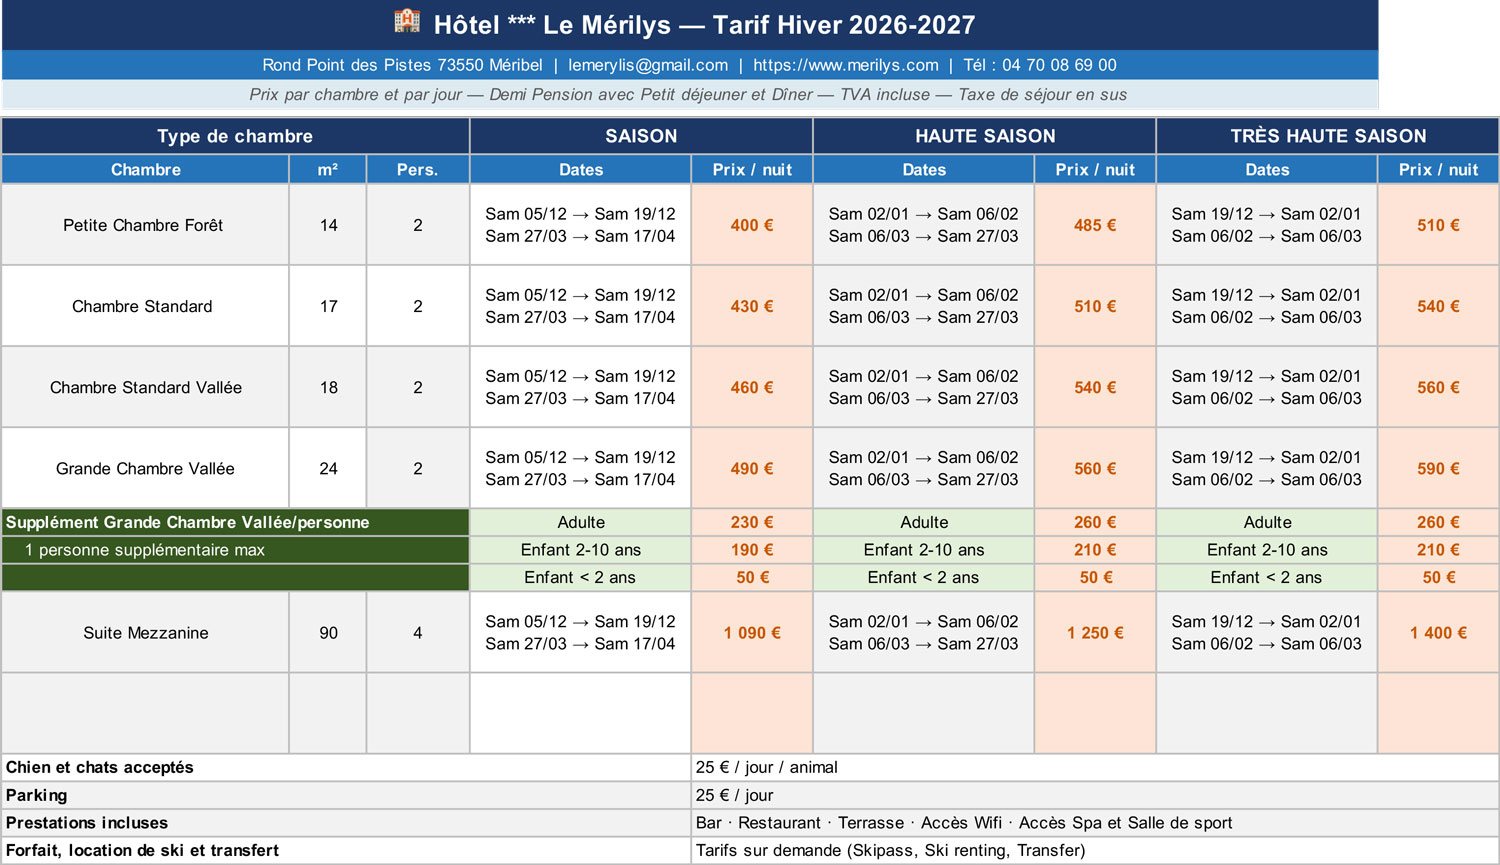
Task: Select the 490 € price cell
Action: tap(752, 468)
